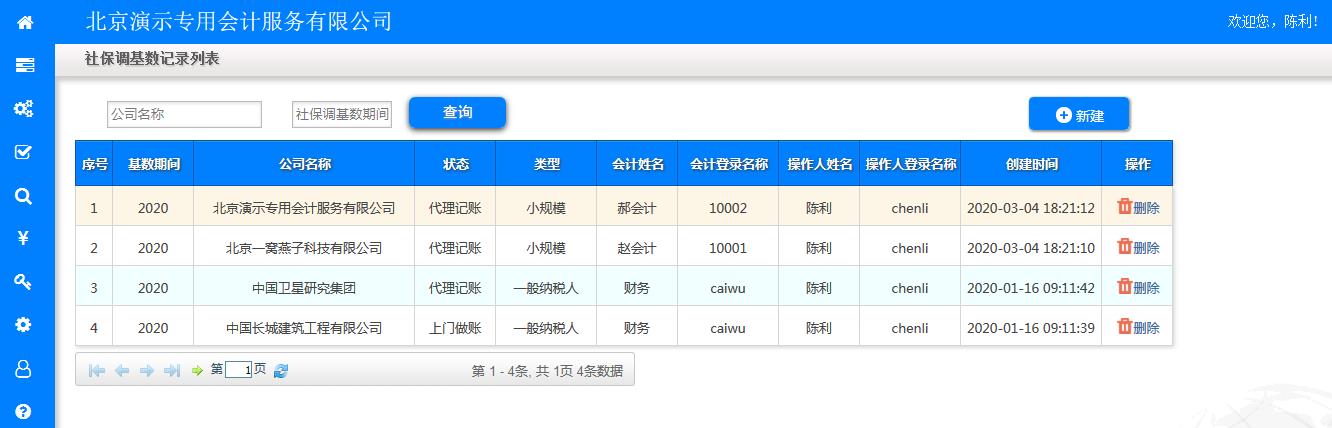Screen dimensions: 1332x428
Task: Click timestamp 2020-03-04 18:21:10
Action: point(1031,248)
